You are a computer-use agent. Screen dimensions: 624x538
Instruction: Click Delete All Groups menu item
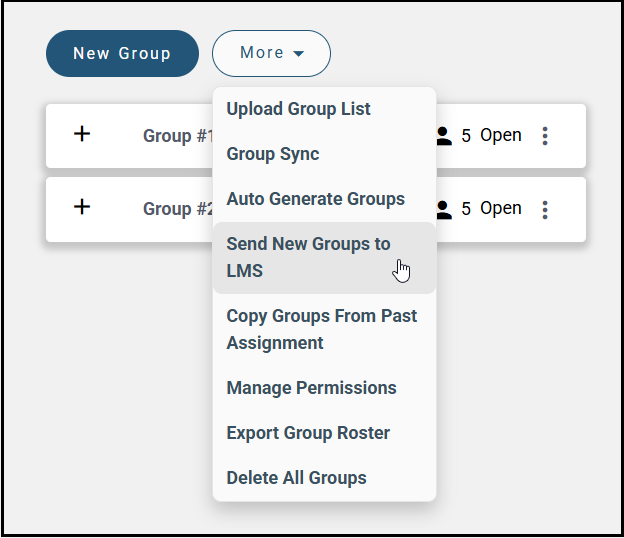pyautogui.click(x=324, y=478)
